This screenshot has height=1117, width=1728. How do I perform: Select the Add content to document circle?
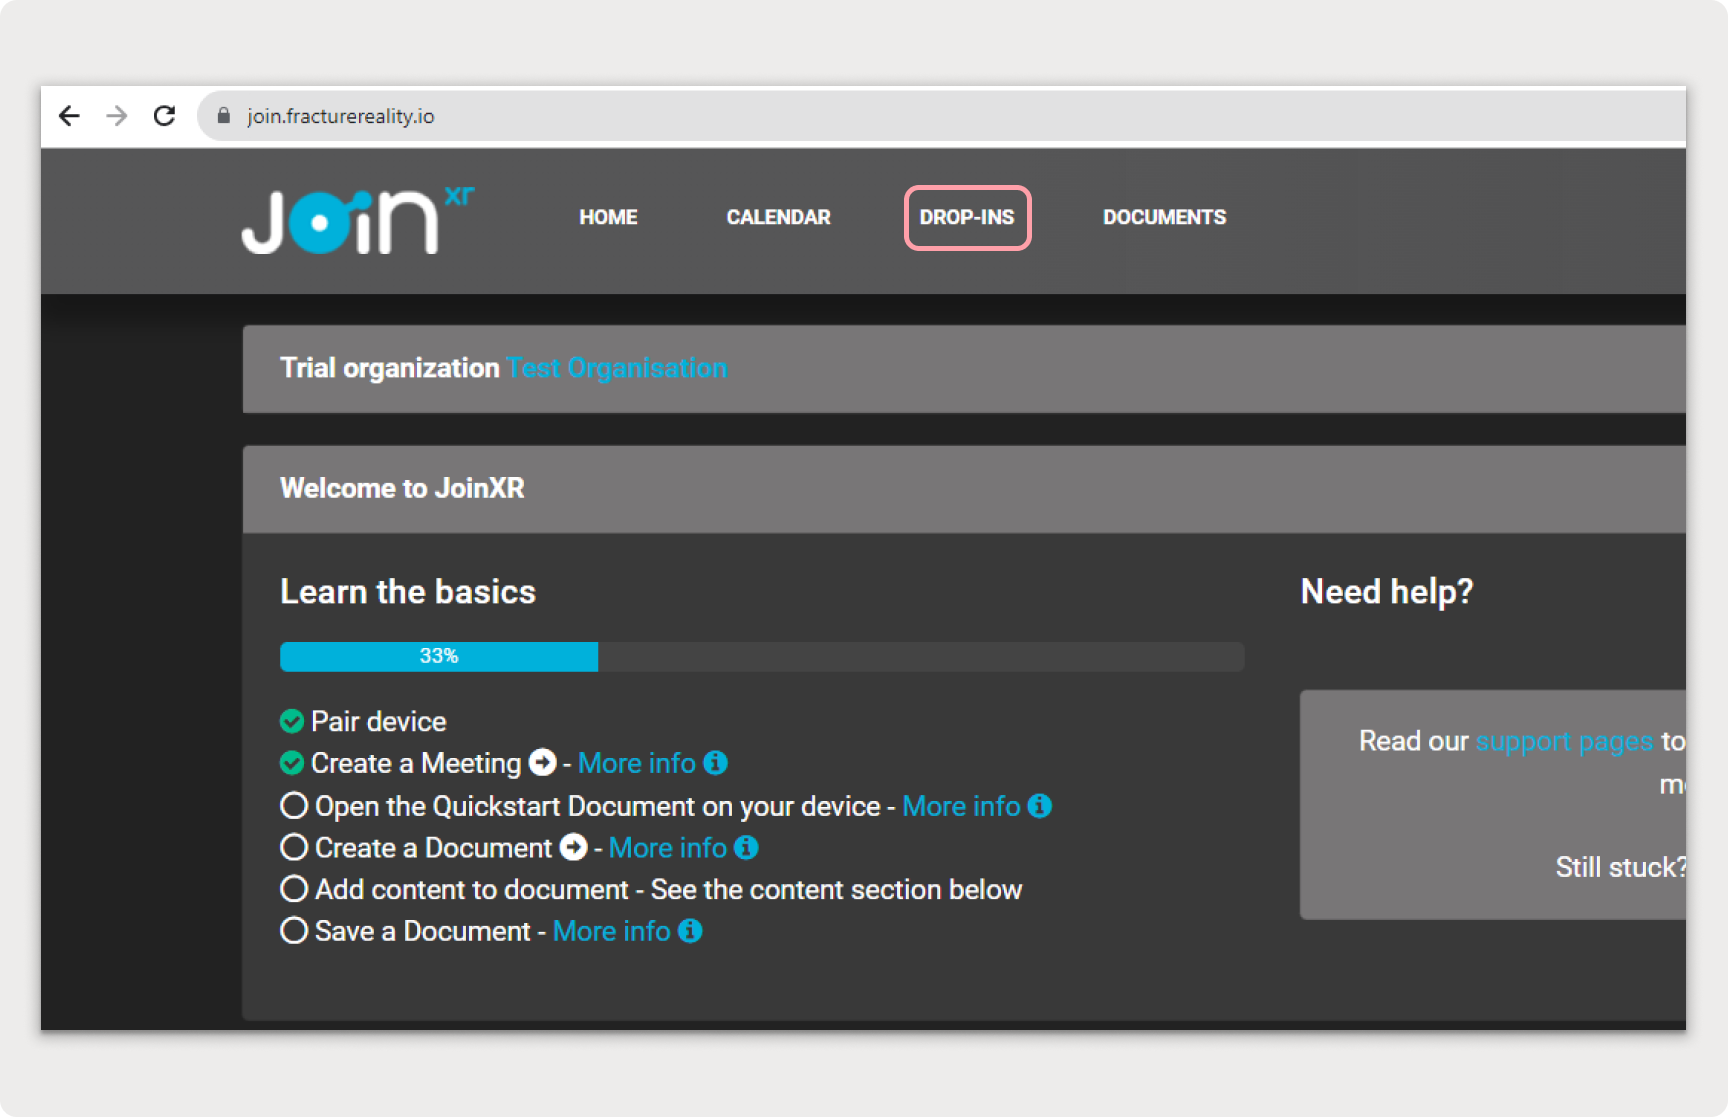294,889
